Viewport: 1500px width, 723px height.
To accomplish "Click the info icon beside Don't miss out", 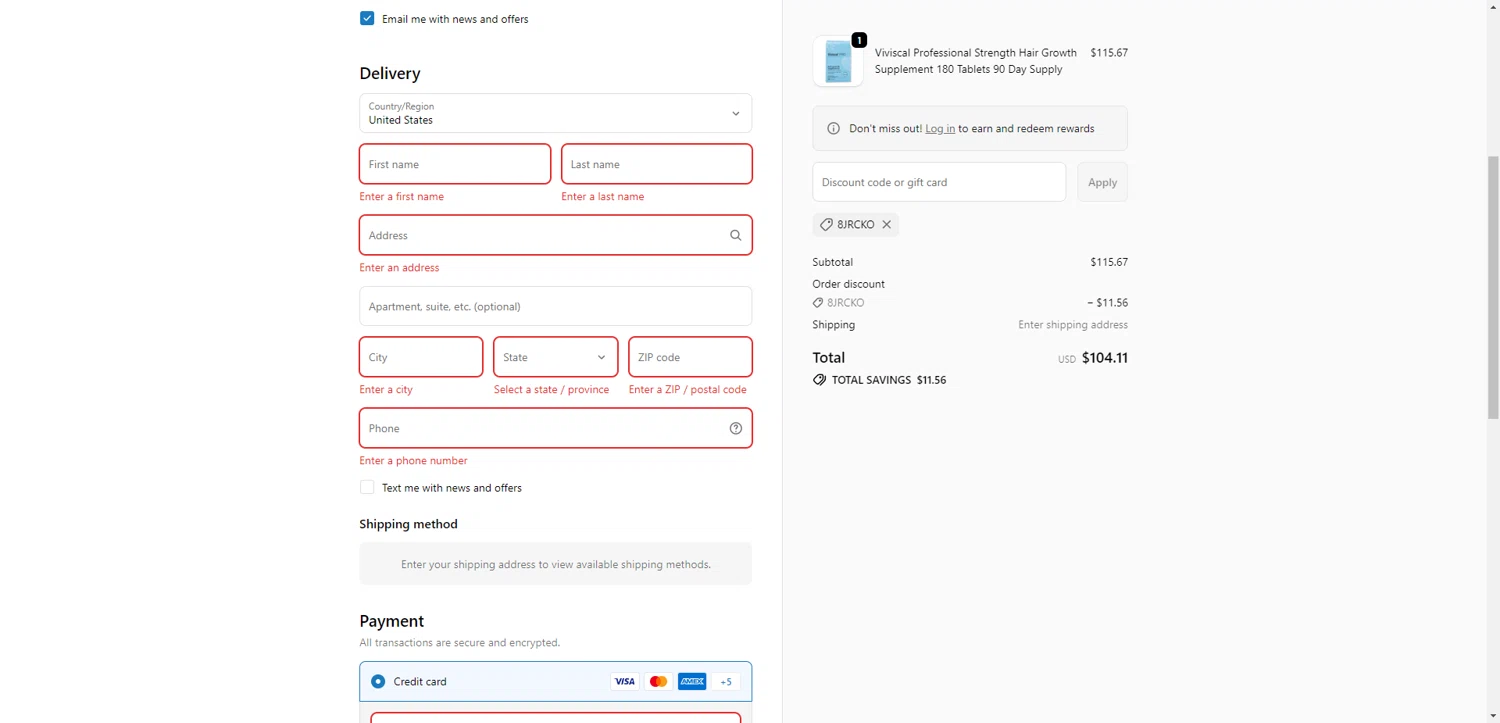I will click(833, 129).
